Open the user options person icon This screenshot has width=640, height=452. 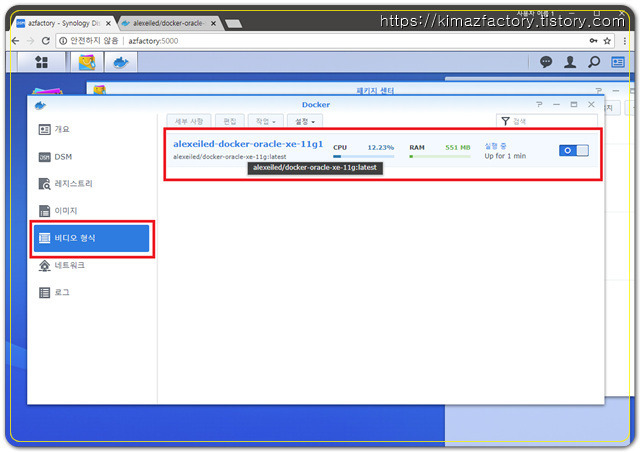pos(570,62)
